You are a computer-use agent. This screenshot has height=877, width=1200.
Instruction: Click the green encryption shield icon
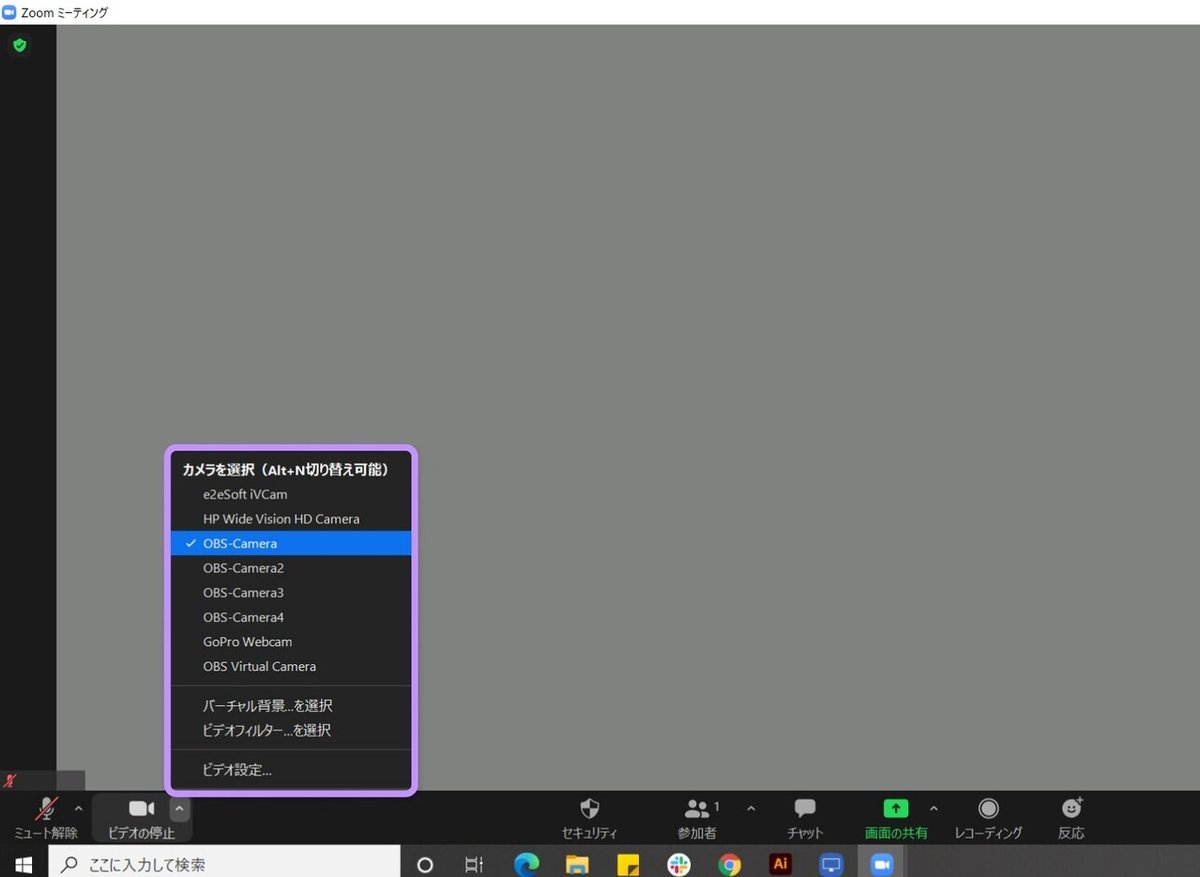pos(19,45)
